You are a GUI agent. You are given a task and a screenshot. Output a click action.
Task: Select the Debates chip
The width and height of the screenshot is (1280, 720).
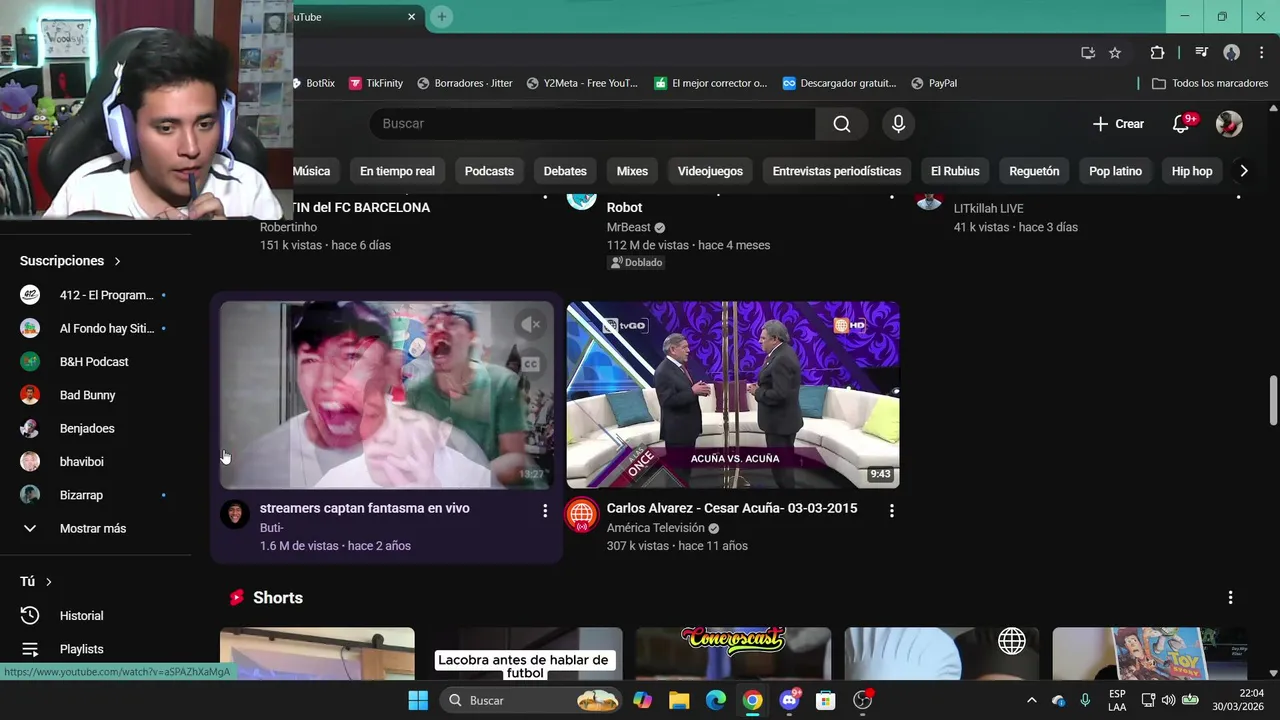565,171
